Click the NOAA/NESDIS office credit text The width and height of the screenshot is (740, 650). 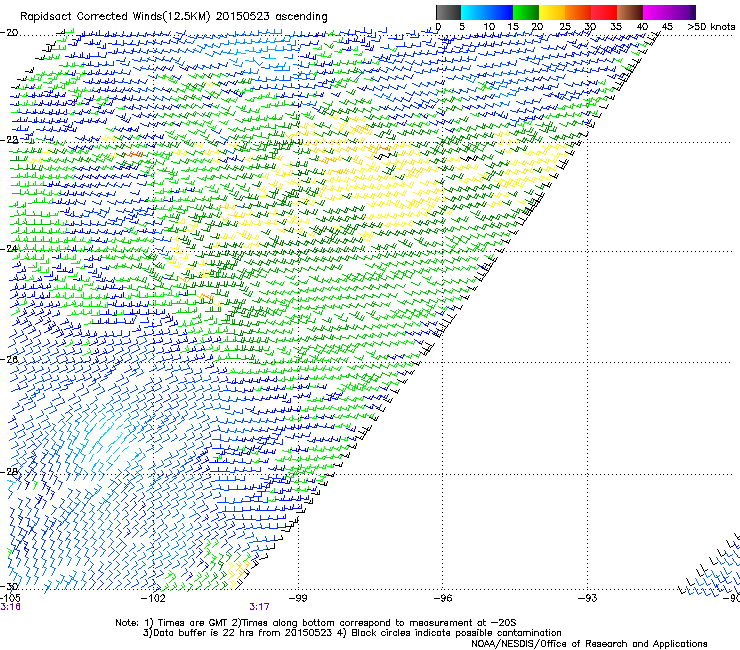coord(589,643)
